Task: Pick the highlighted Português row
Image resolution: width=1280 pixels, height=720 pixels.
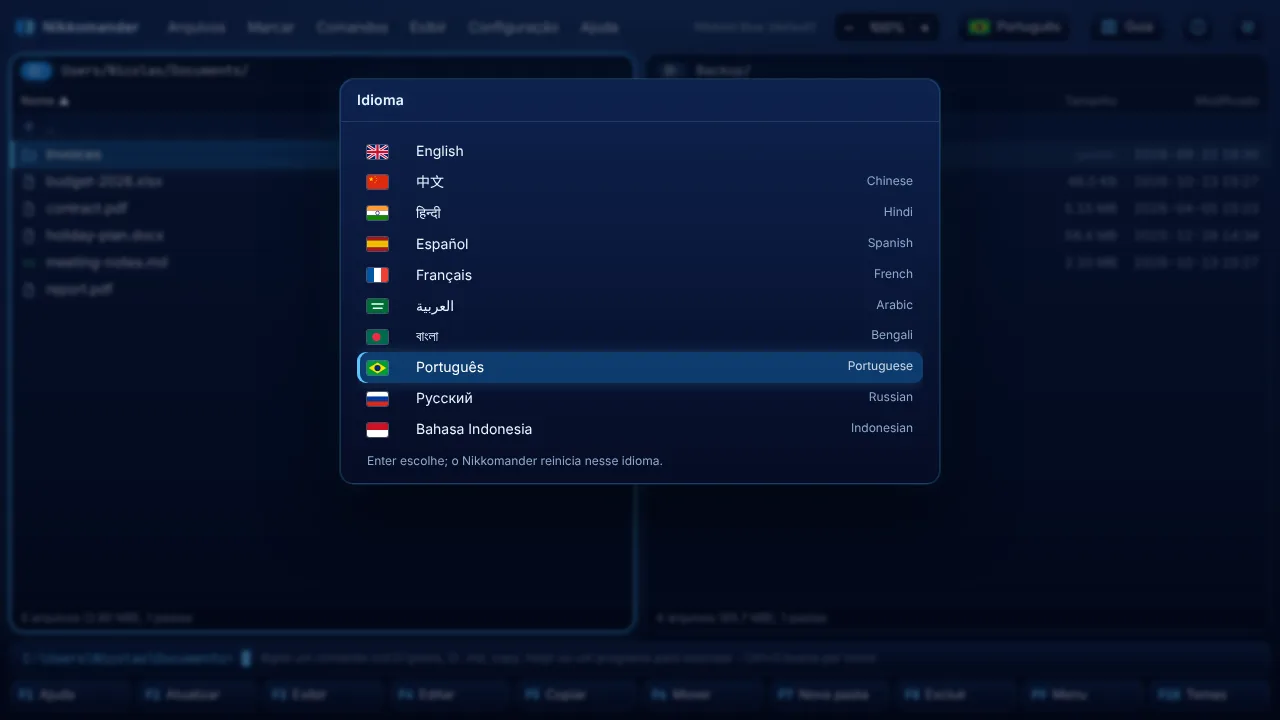Action: tap(640, 367)
